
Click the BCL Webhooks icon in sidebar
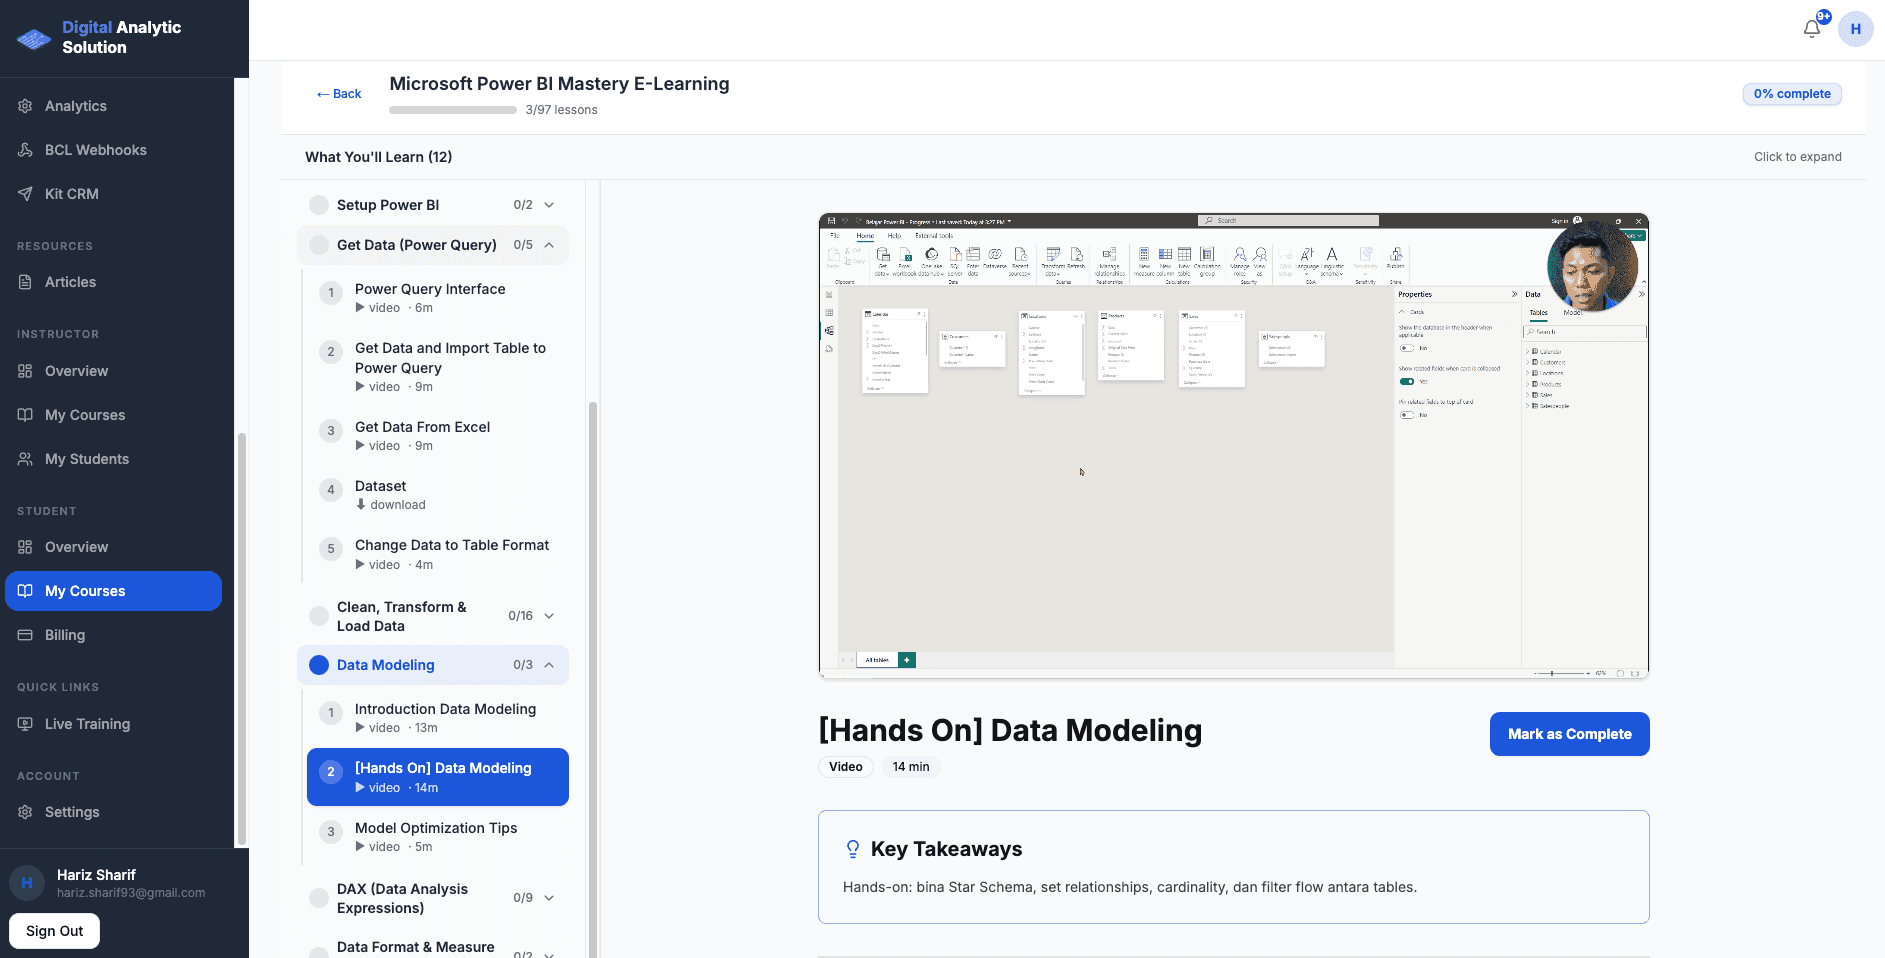[25, 150]
